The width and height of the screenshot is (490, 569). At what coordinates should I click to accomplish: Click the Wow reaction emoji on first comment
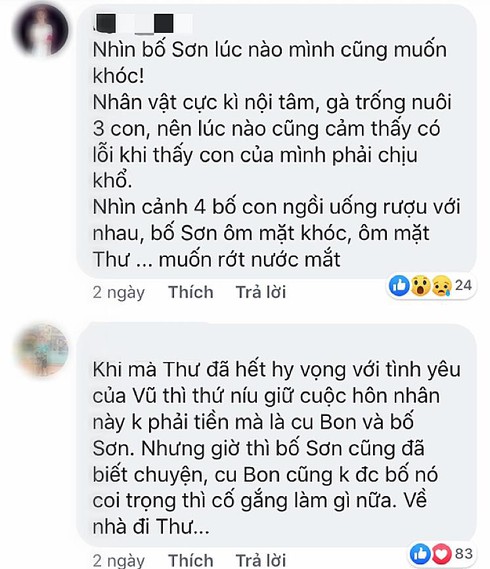(x=421, y=286)
